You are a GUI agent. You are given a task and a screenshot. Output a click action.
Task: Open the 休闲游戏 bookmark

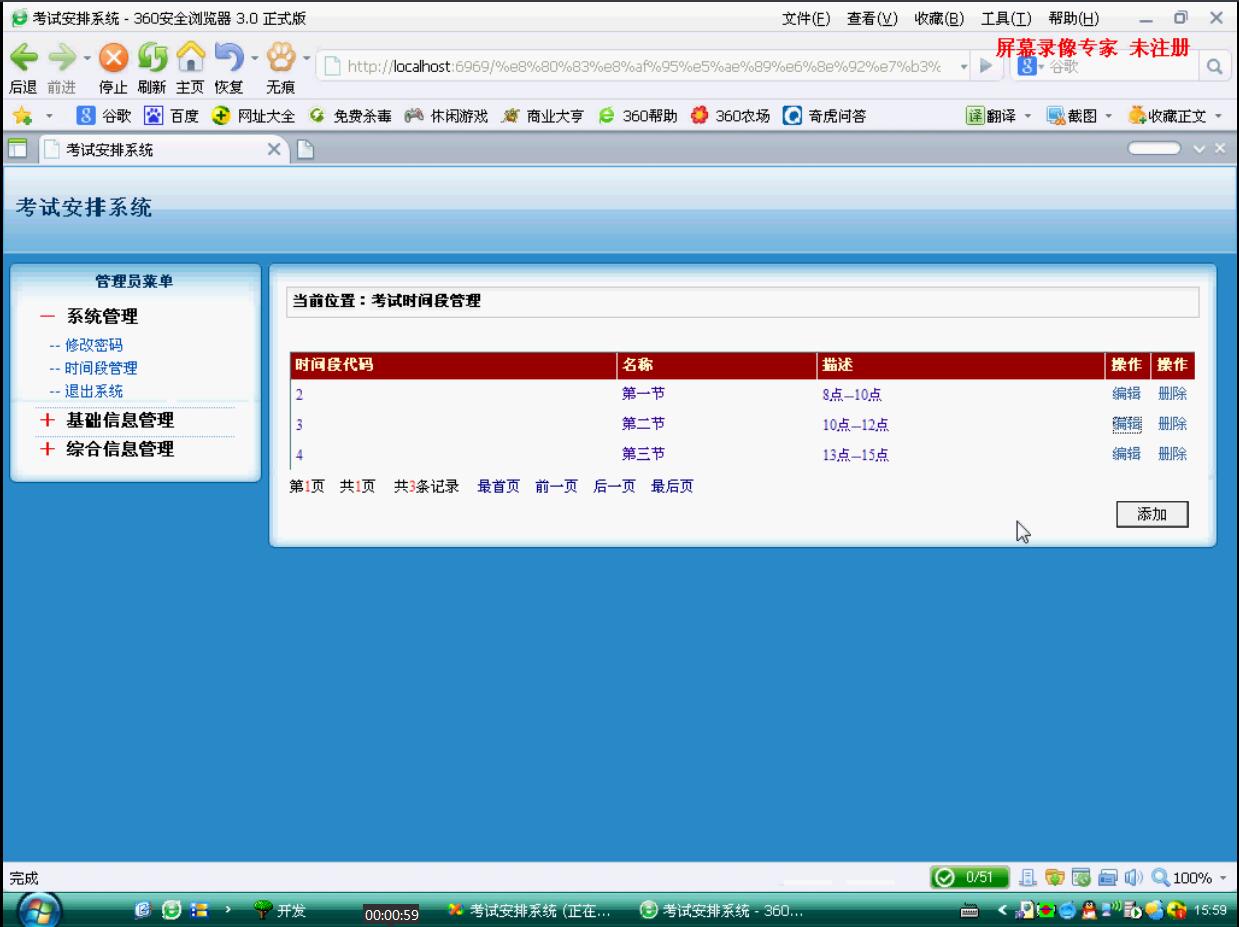445,116
